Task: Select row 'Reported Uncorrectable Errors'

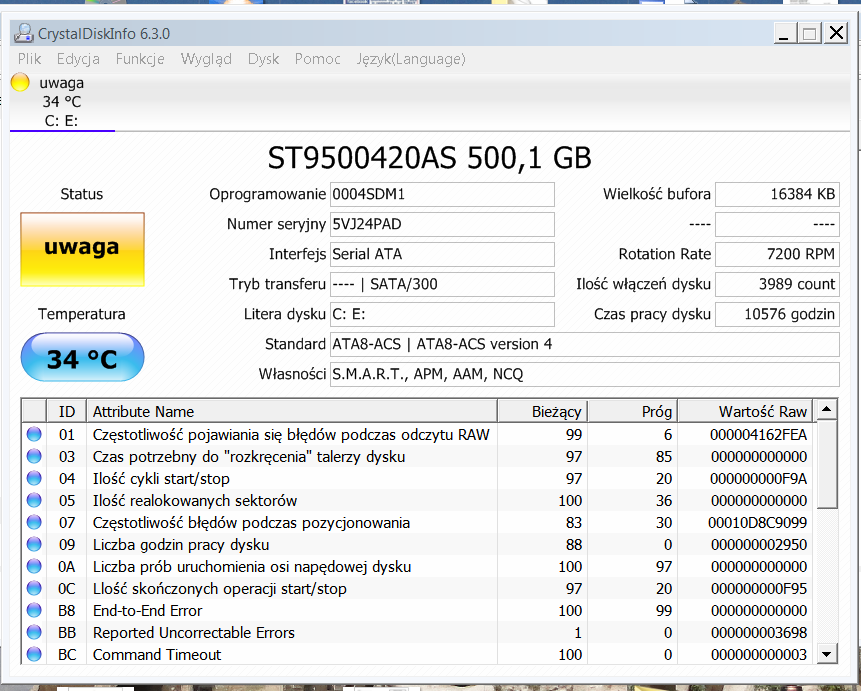Action: [419, 632]
